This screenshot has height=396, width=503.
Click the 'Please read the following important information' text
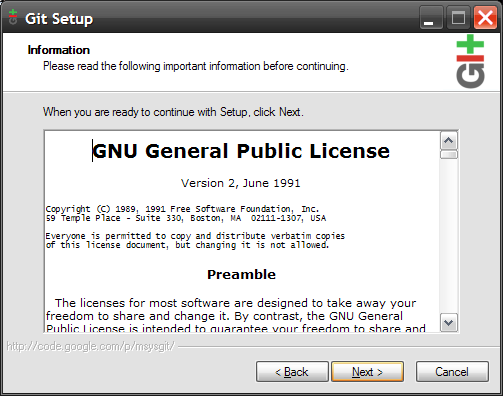point(196,66)
